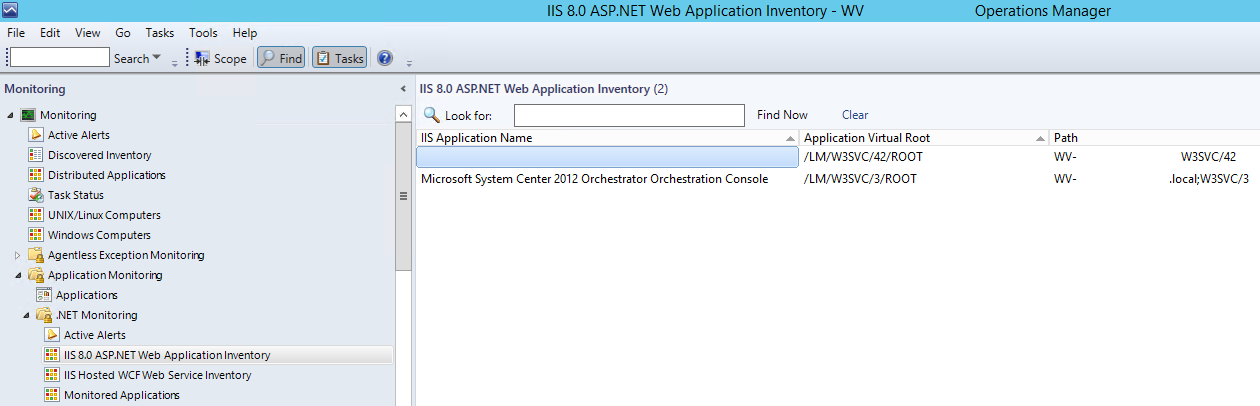Screen dimensions: 1260x406
Task: Open the Tools menu
Action: [x=203, y=33]
